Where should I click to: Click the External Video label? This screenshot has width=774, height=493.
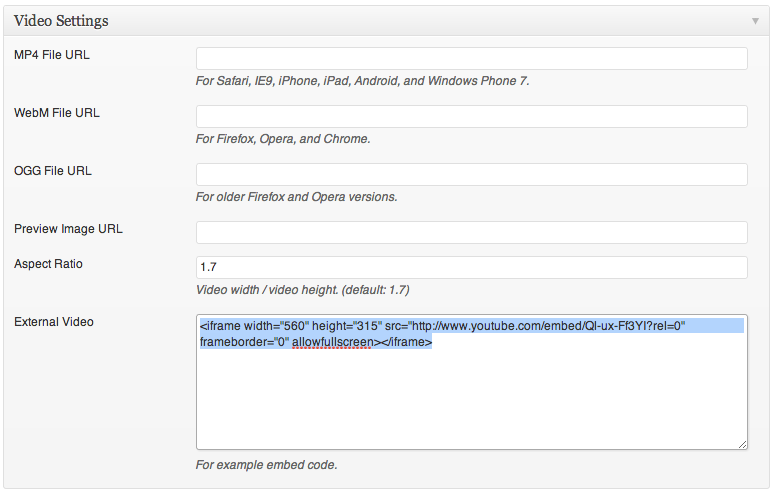pos(54,322)
